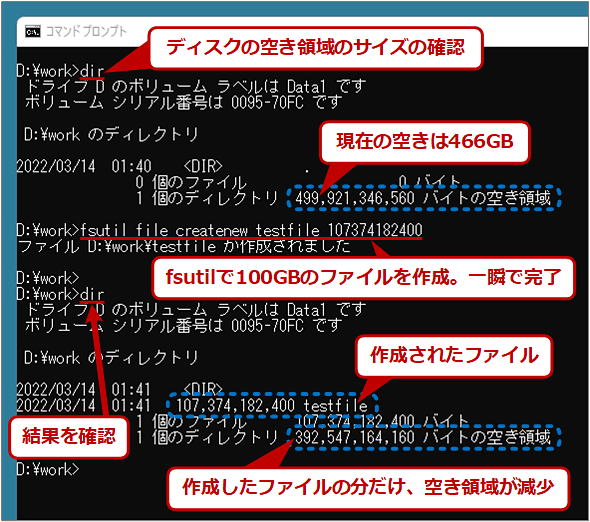Click '499,921,346,560 バイトの空き領域' line
The image size is (590, 522).
423,198
